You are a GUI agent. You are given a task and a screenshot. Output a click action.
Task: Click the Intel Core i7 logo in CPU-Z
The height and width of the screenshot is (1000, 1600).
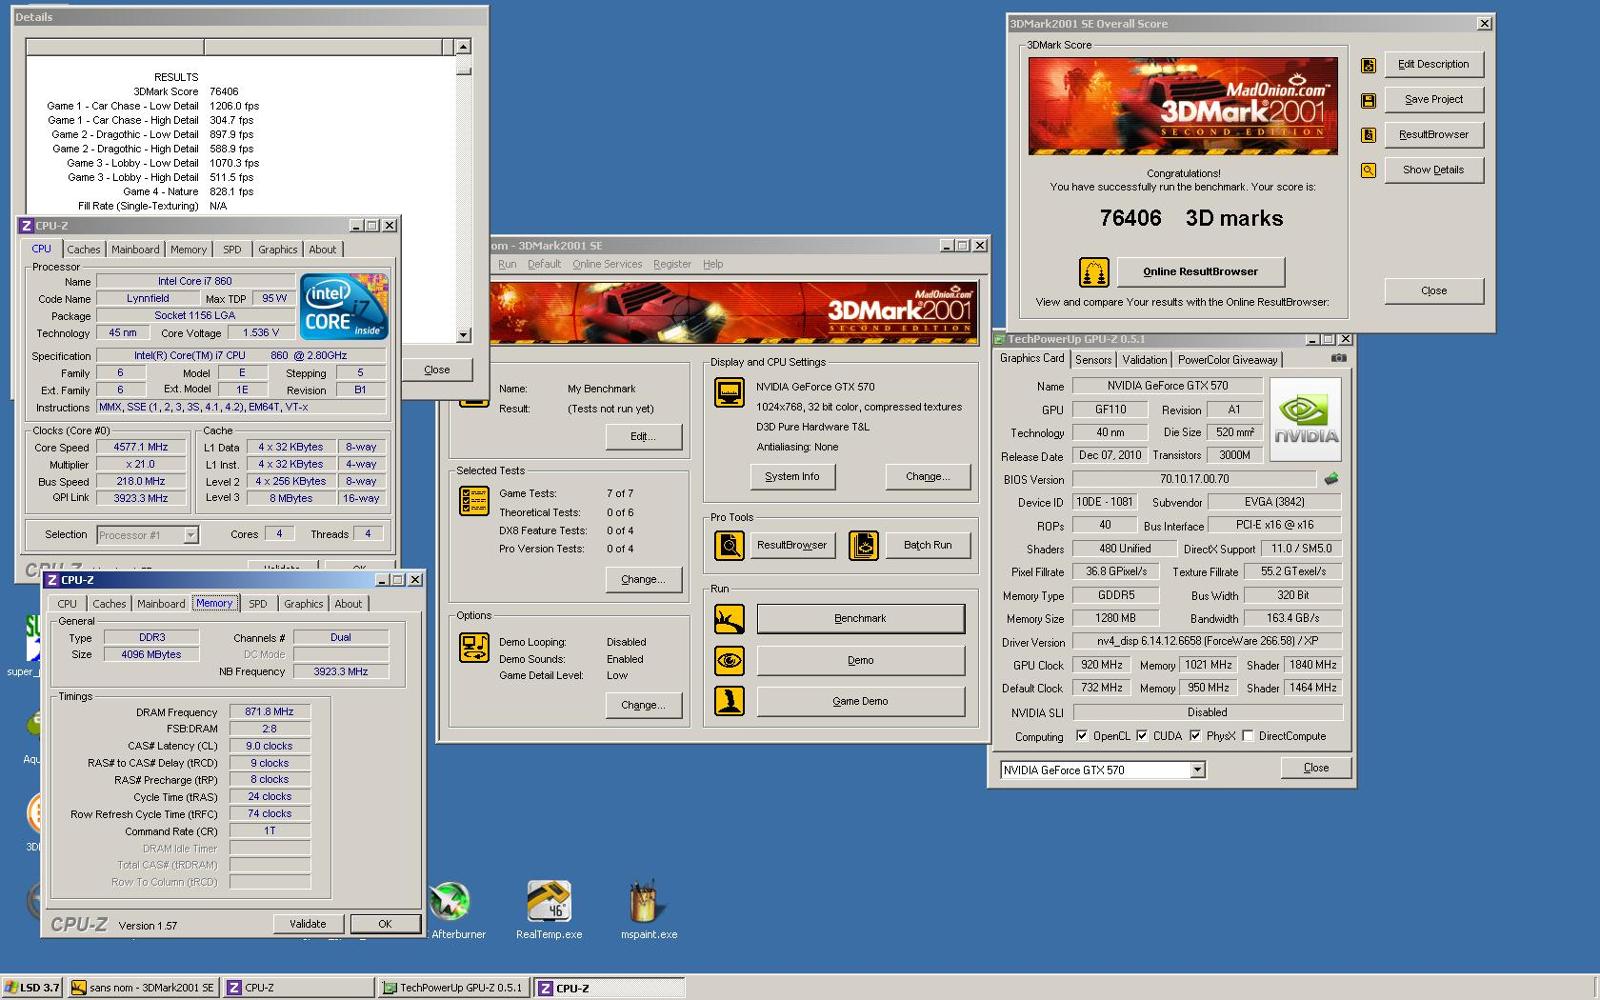pos(344,307)
